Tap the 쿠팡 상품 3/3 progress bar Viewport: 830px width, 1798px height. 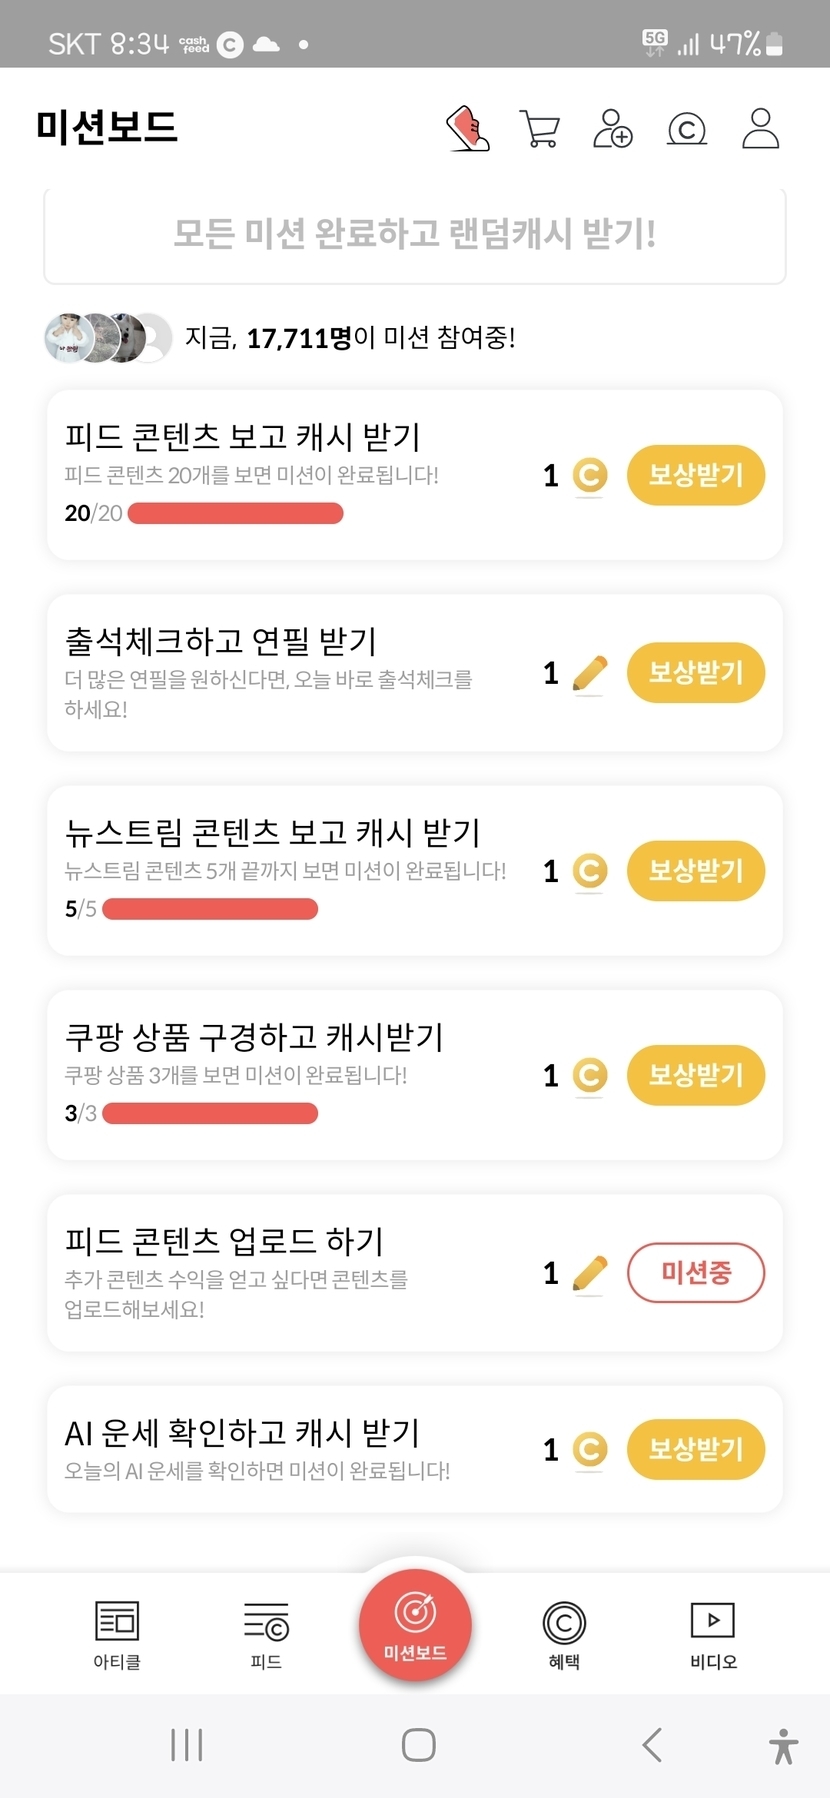point(210,1113)
